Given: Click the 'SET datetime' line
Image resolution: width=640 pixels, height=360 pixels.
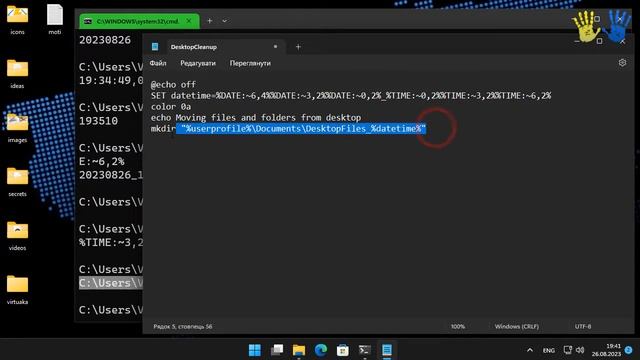Looking at the screenshot, I should (x=351, y=96).
